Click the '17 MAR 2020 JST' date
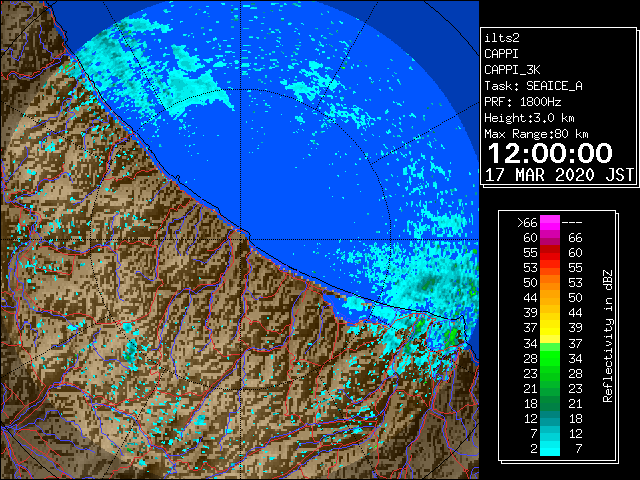Viewport: 640px width, 480px height. point(559,175)
